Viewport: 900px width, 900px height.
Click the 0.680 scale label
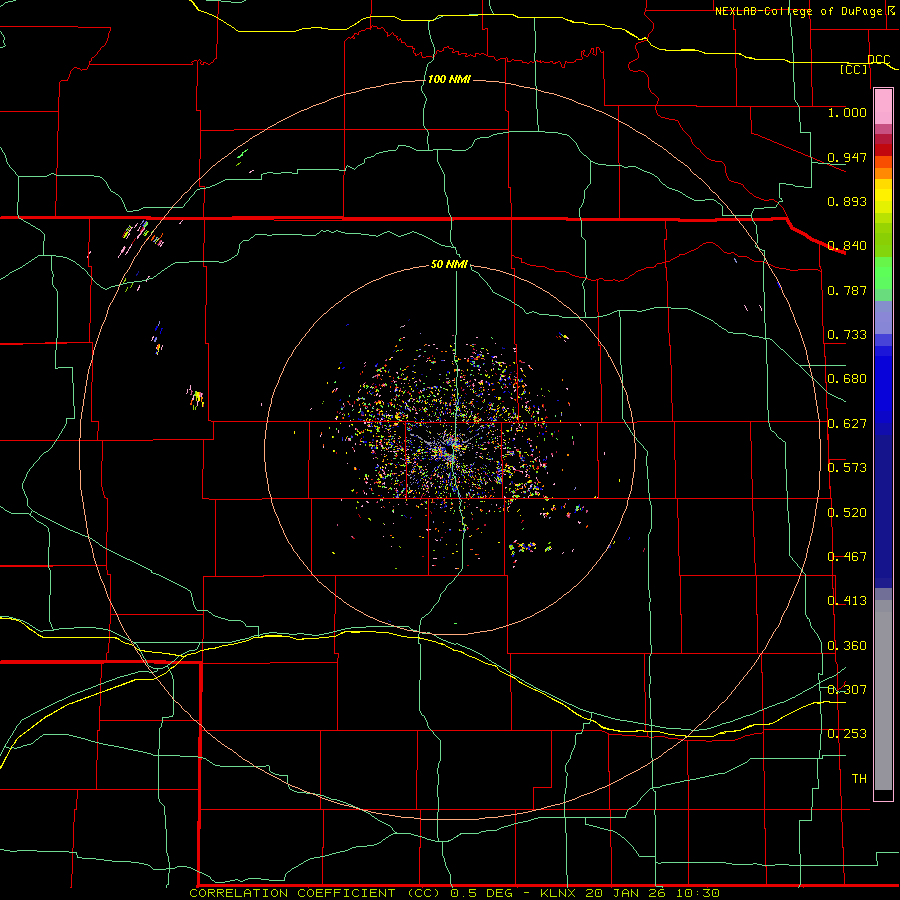(x=847, y=379)
